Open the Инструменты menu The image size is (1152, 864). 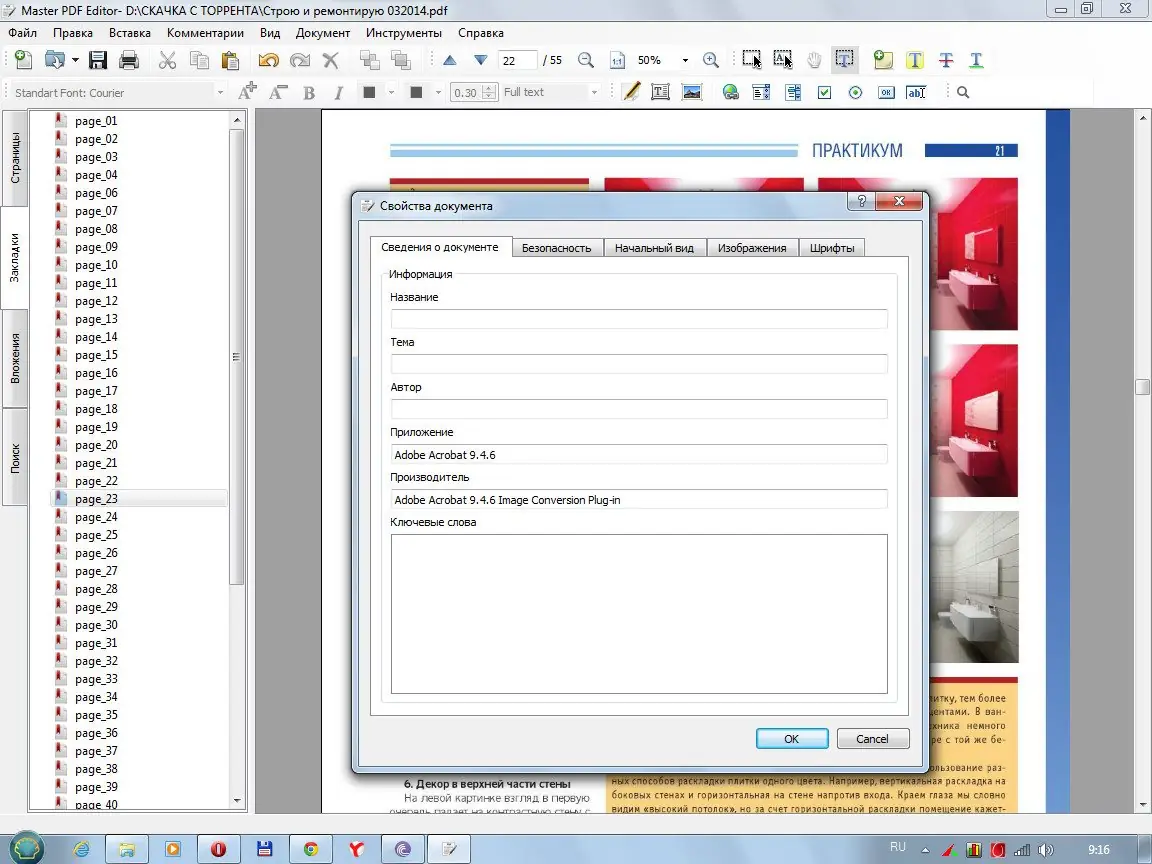tap(404, 33)
